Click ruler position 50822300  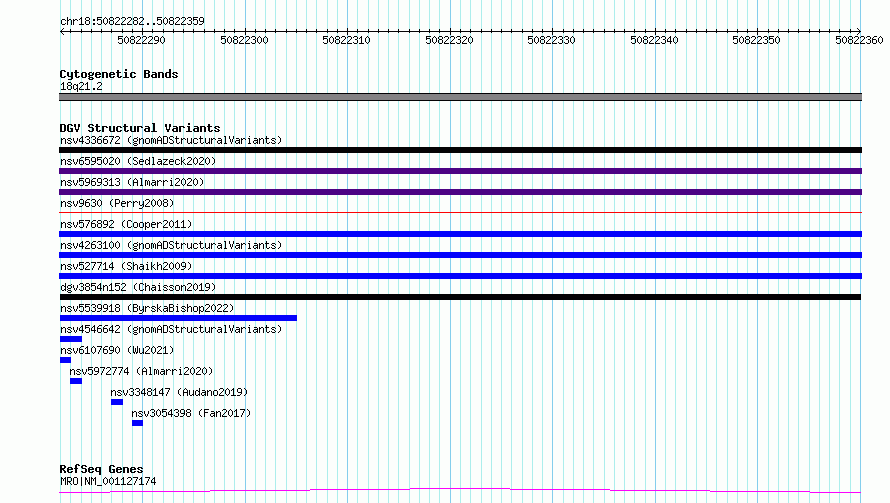tap(244, 40)
